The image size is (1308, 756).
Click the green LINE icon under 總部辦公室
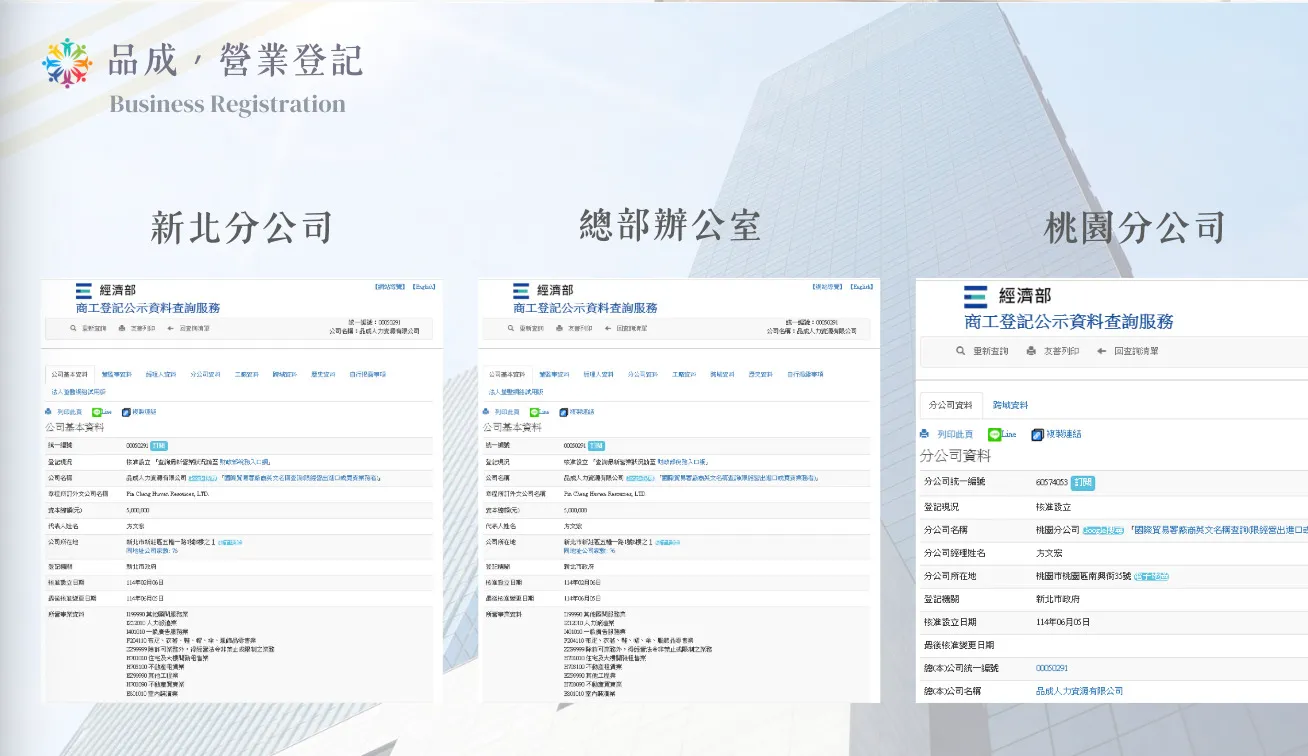[534, 411]
